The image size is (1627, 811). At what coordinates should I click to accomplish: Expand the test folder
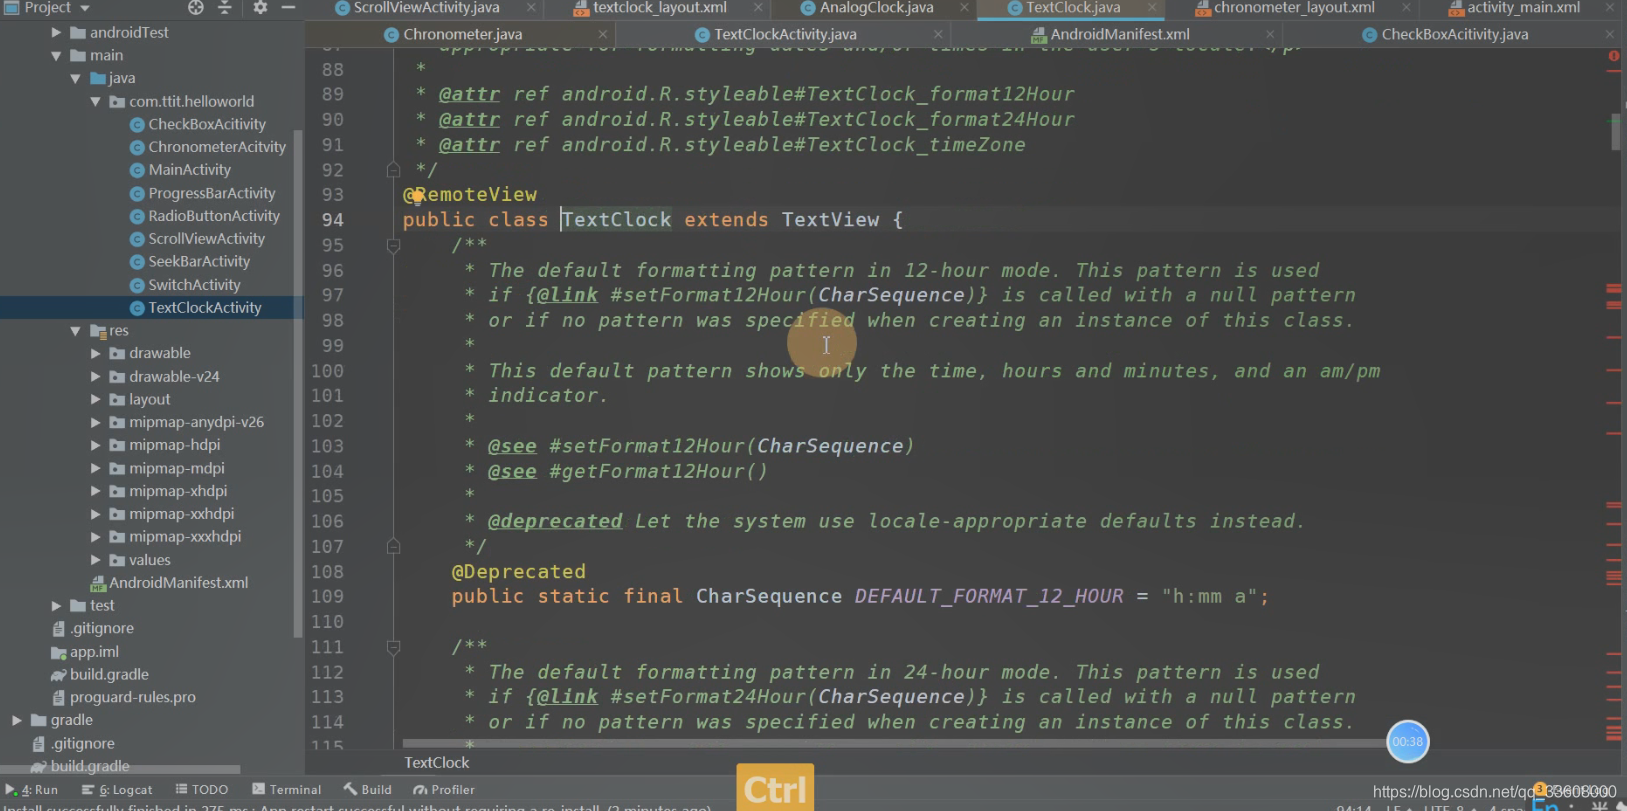click(56, 606)
